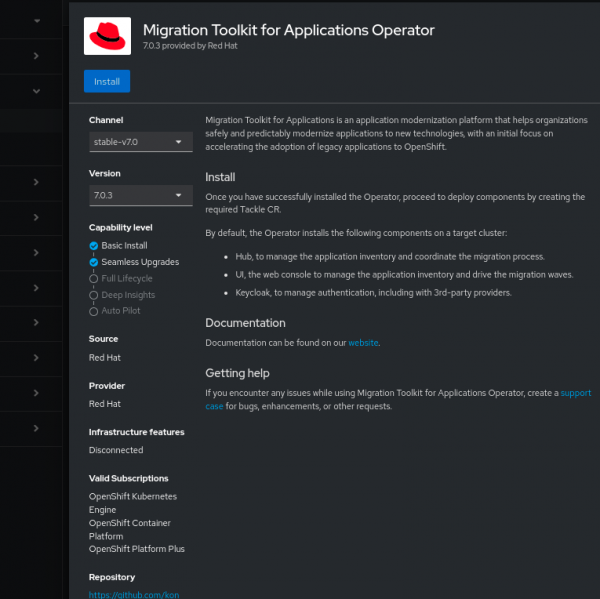Viewport: 600px width, 599px height.
Task: Open the Channel stable-v7.0 dropdown
Action: click(140, 142)
